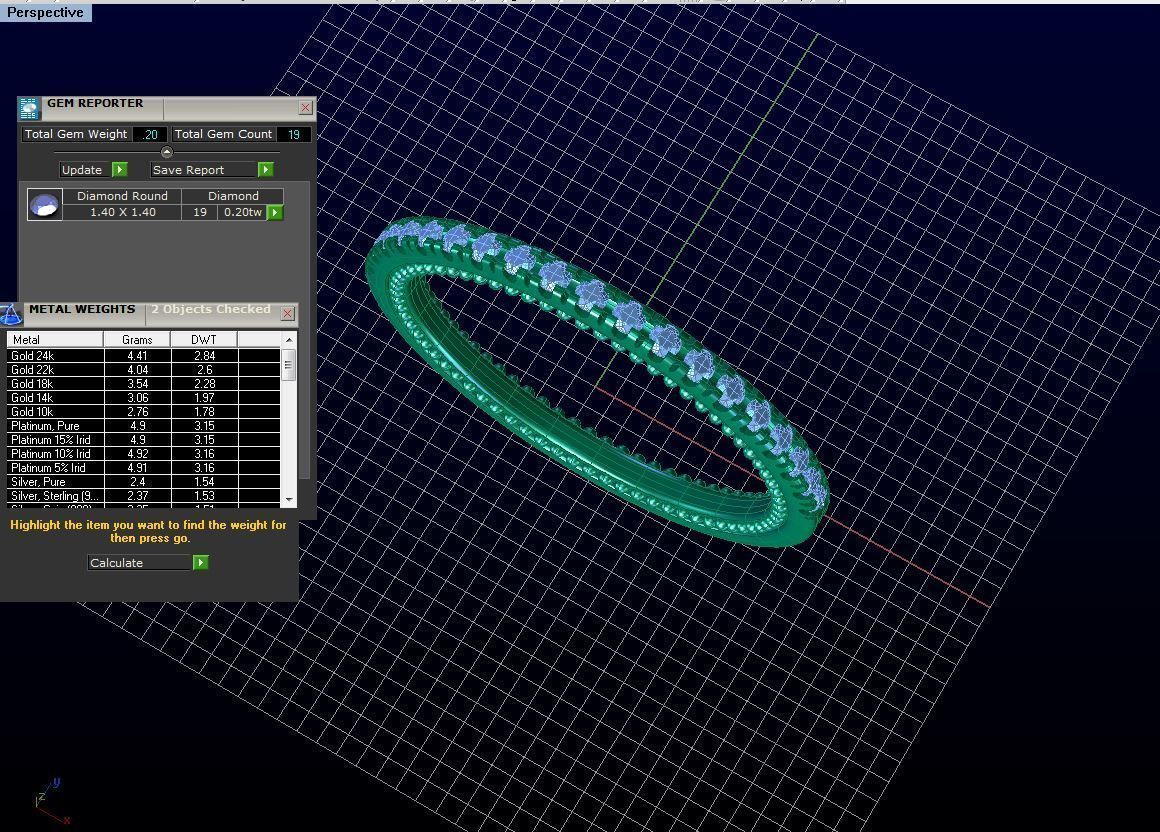
Task: Select the Platinum 5% Irid row
Action: (144, 468)
